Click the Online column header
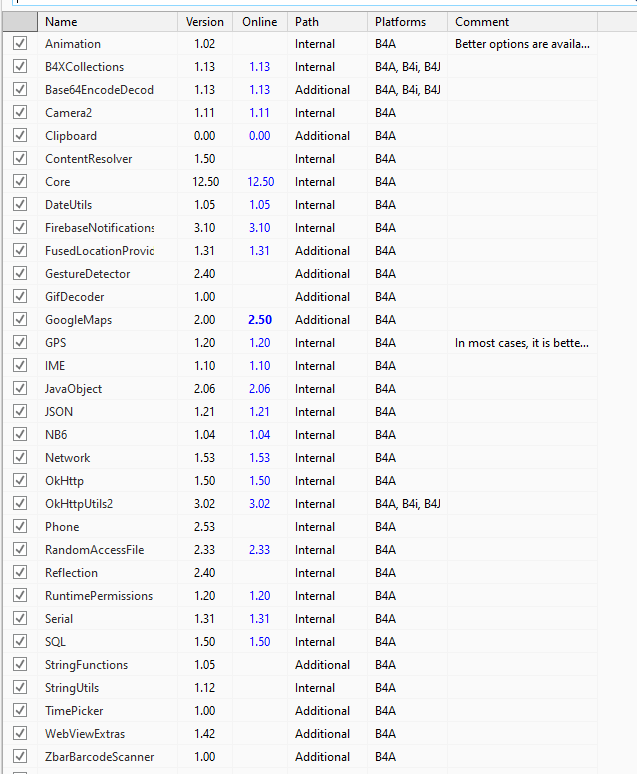Image resolution: width=637 pixels, height=774 pixels. coord(259,22)
